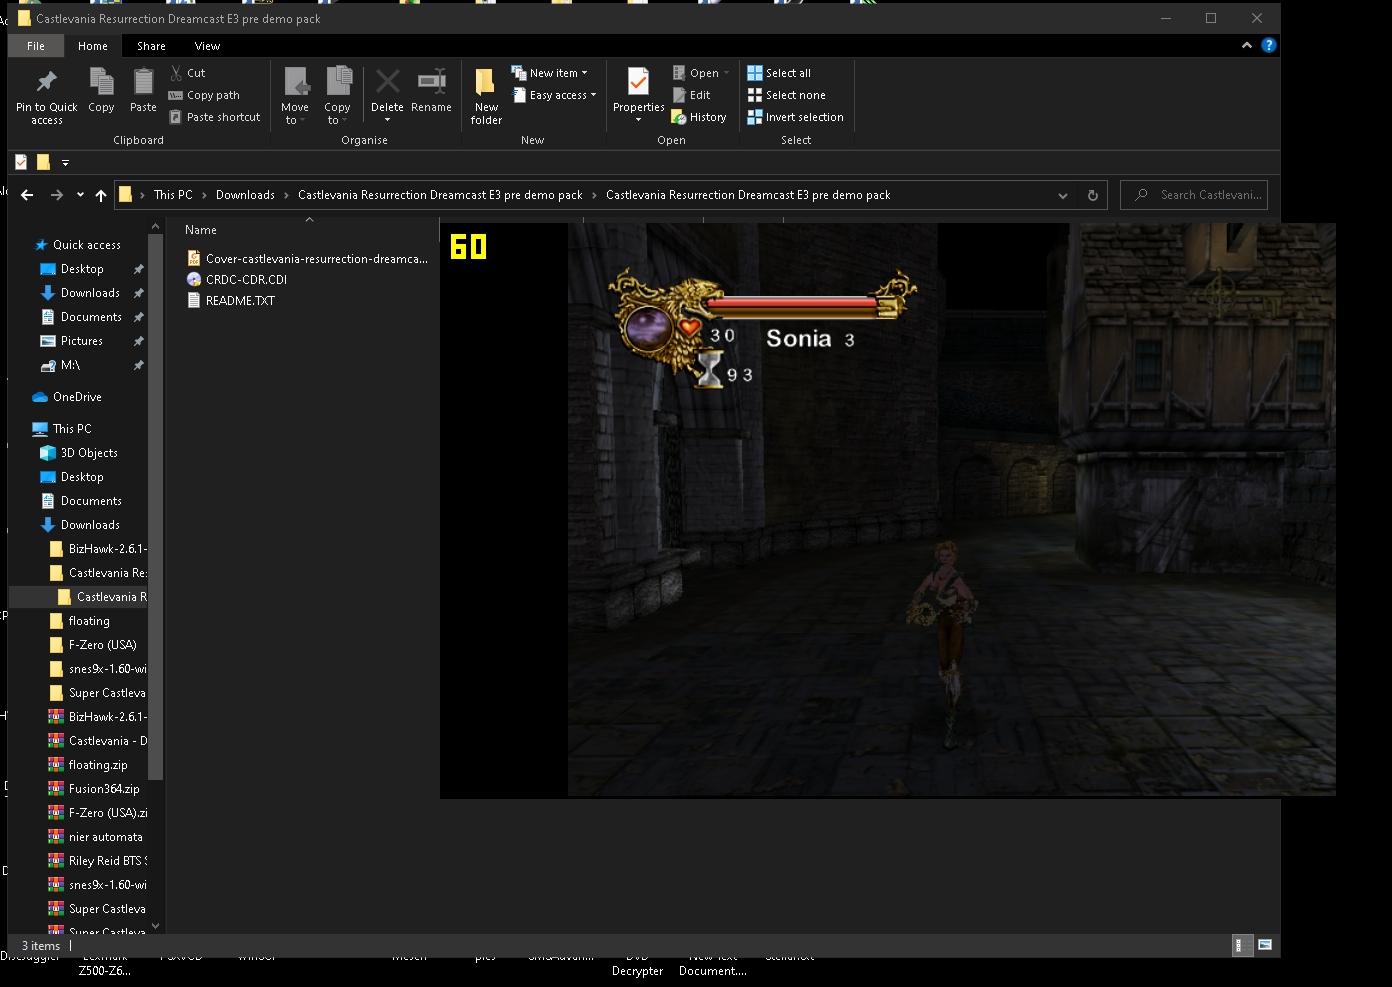Click Select none in the ribbon
Viewport: 1392px width, 987px height.
[787, 95]
